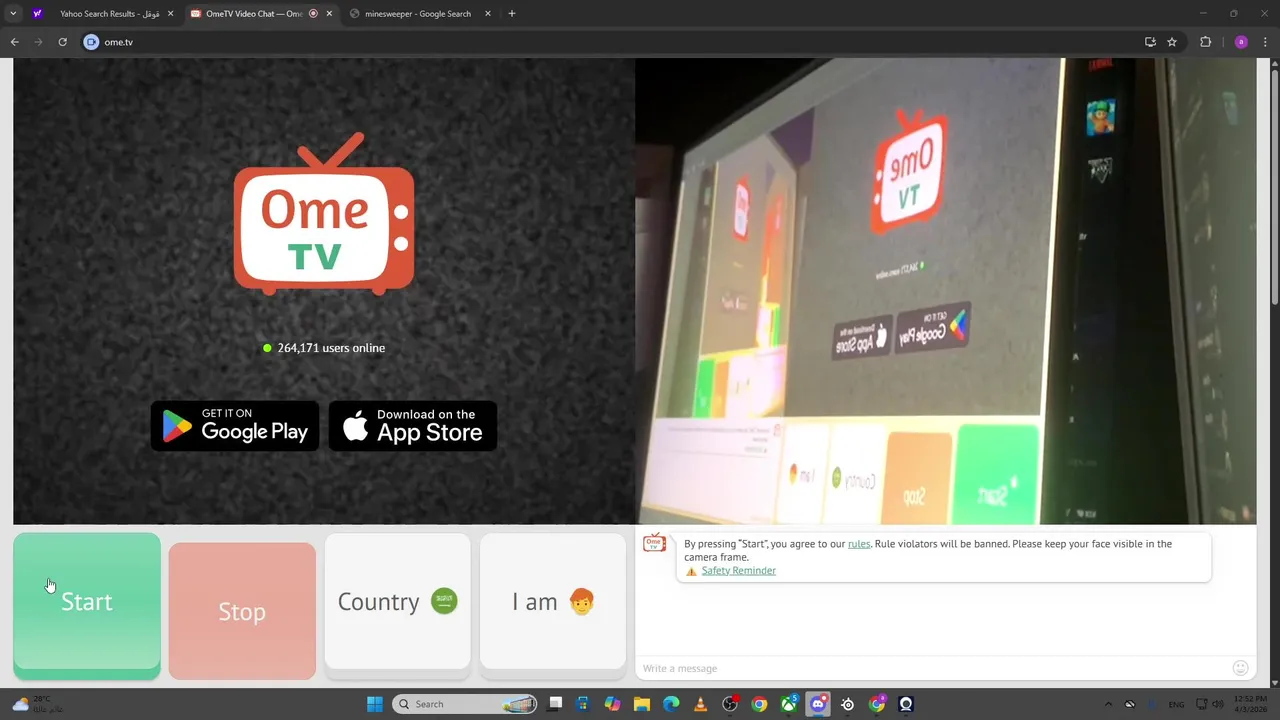Viewport: 1280px width, 720px height.
Task: Open the rules link in chat notice
Action: pos(859,544)
